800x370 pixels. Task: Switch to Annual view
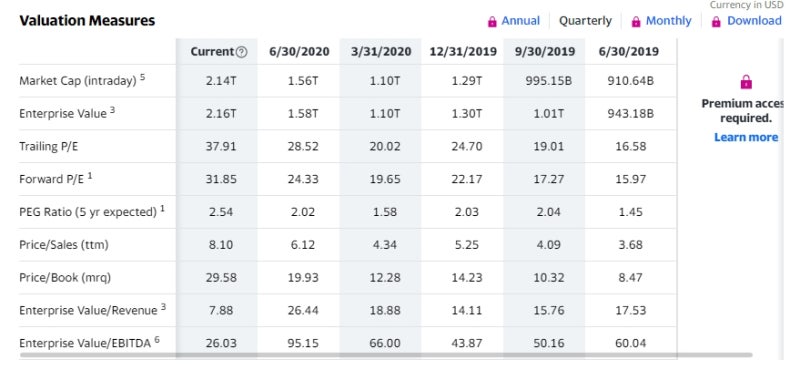click(x=520, y=21)
